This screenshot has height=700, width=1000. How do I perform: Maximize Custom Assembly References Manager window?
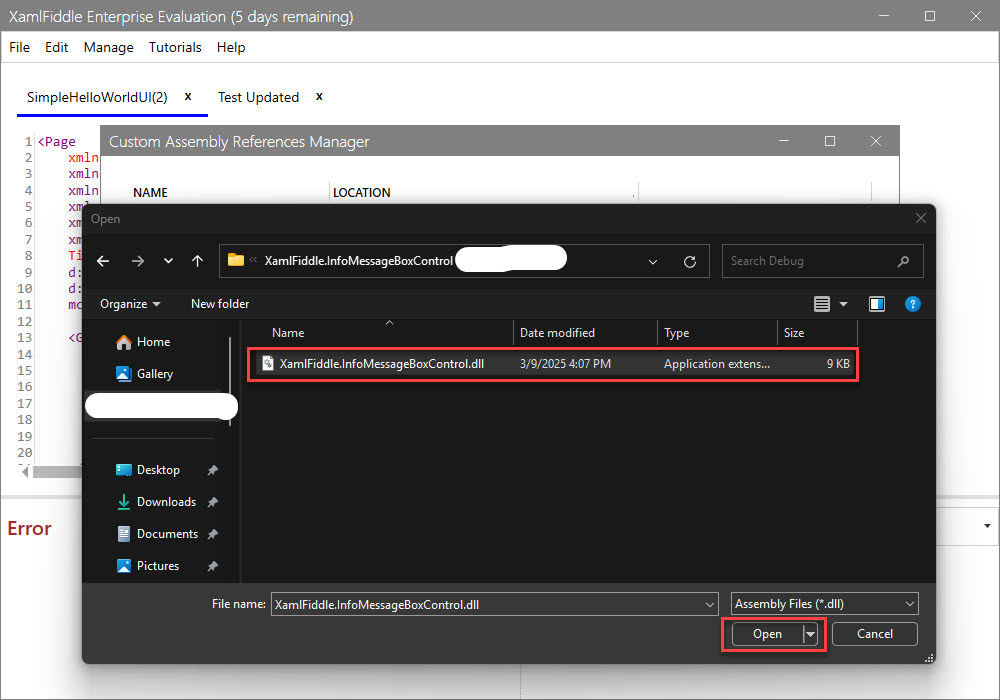tap(830, 141)
